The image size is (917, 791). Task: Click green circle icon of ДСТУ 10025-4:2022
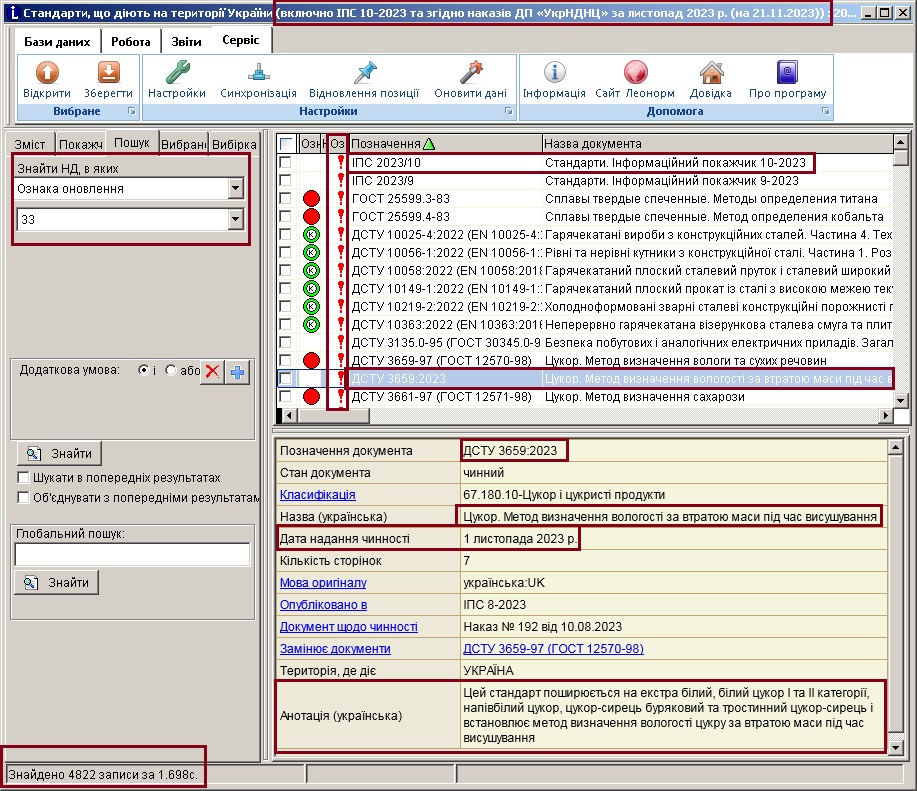click(x=311, y=234)
